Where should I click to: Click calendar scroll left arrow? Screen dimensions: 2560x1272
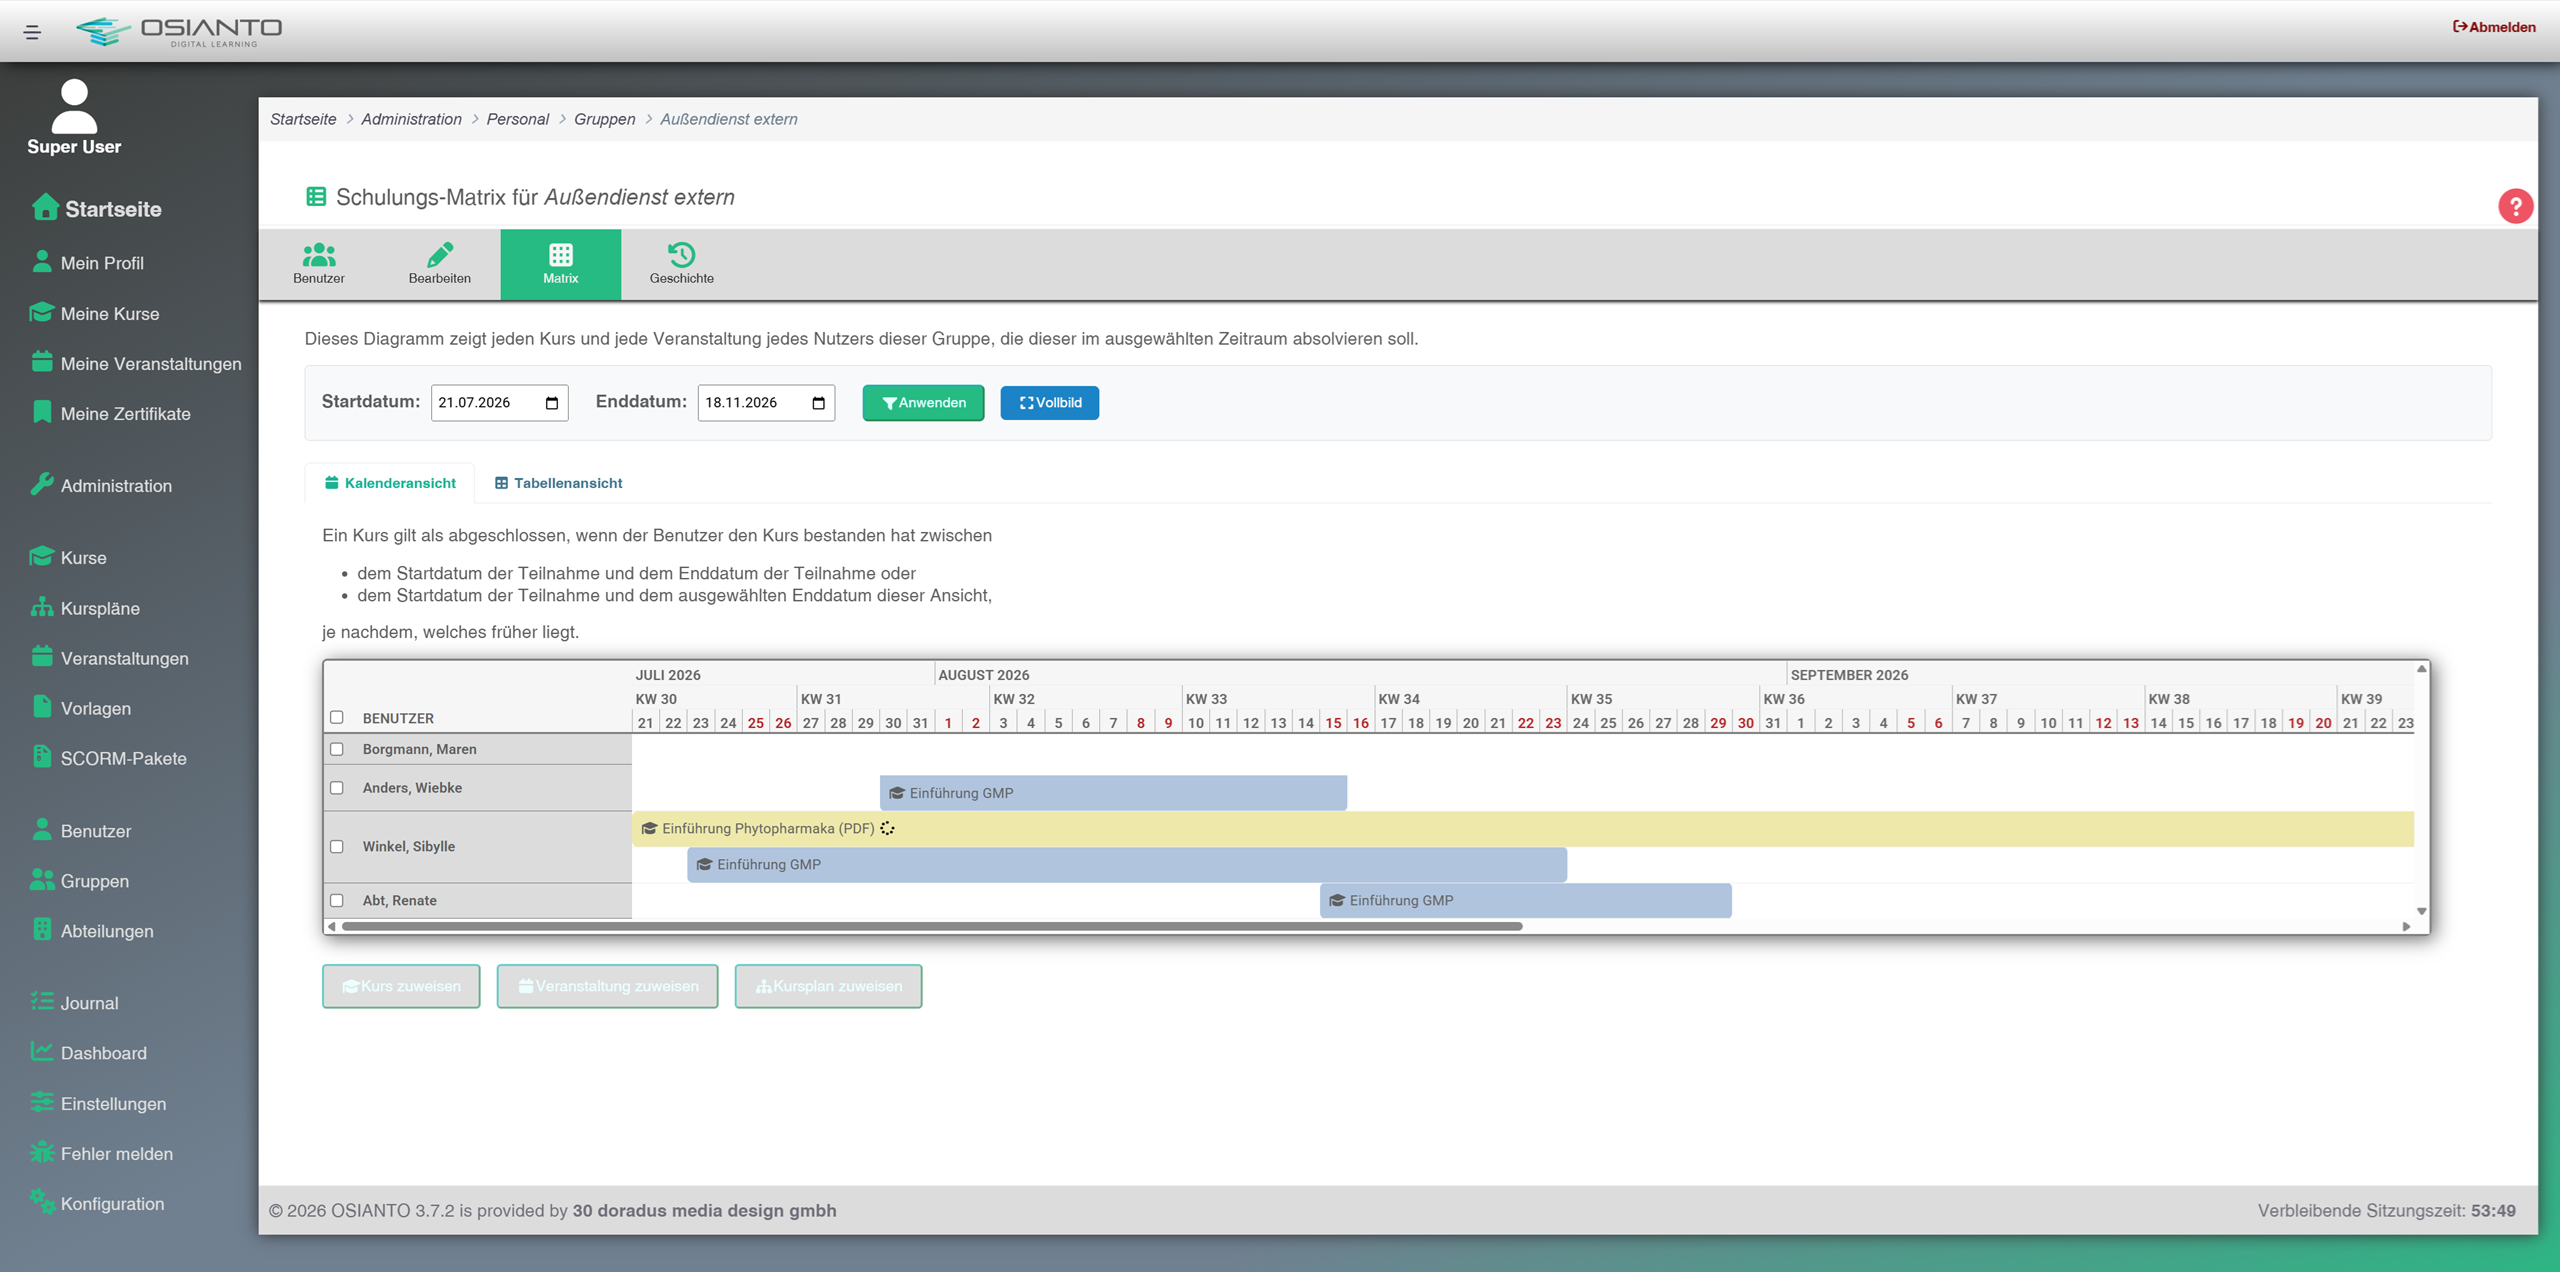coord(332,926)
